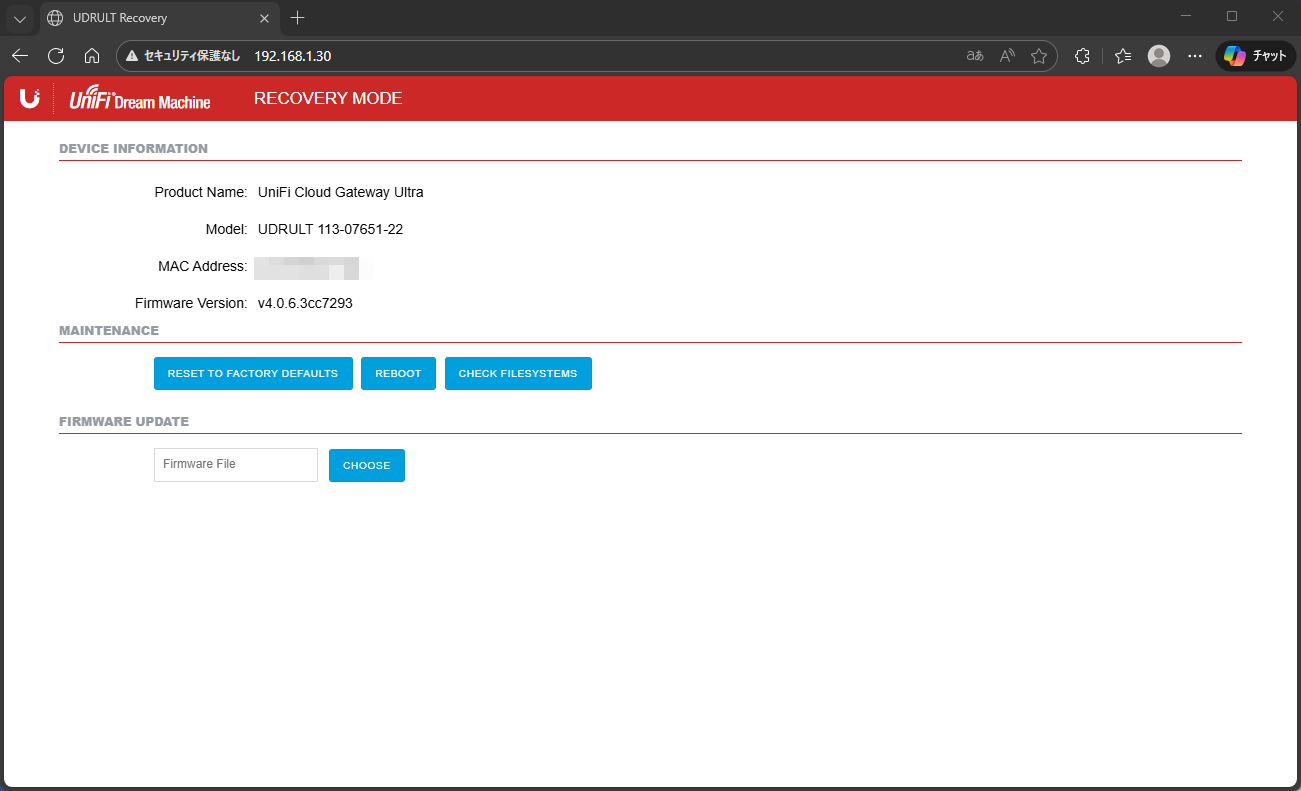The height and width of the screenshot is (791, 1301).
Task: Expand the tab list chevron
Action: point(20,18)
